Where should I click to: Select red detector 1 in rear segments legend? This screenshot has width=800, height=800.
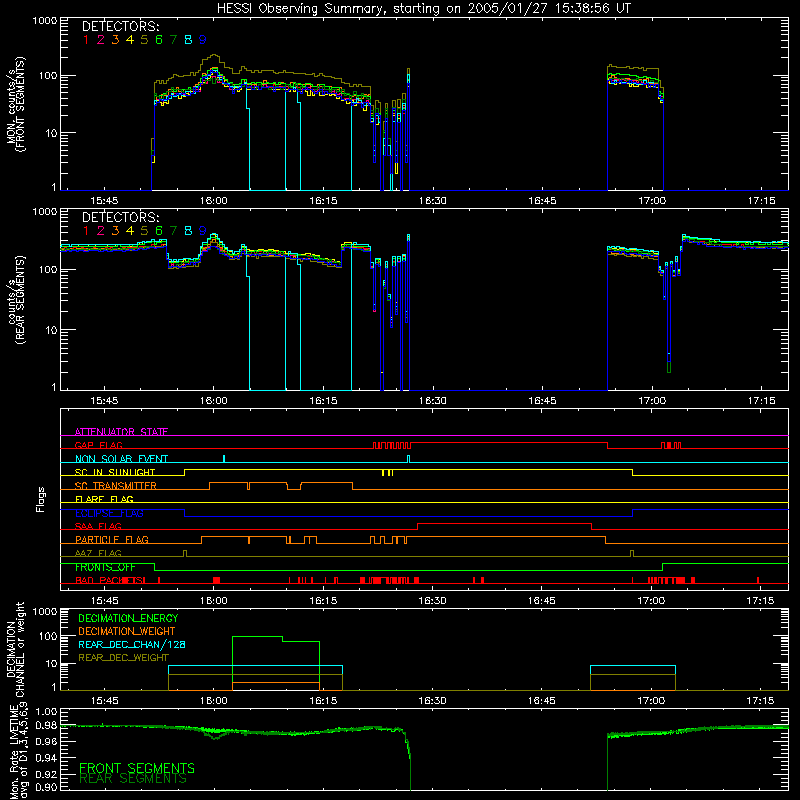(86, 231)
